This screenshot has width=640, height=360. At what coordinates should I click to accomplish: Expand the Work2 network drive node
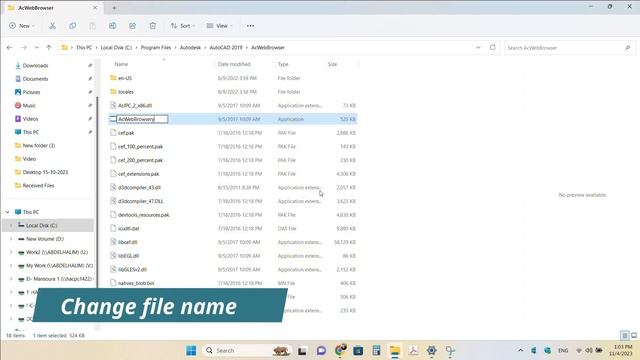11,252
